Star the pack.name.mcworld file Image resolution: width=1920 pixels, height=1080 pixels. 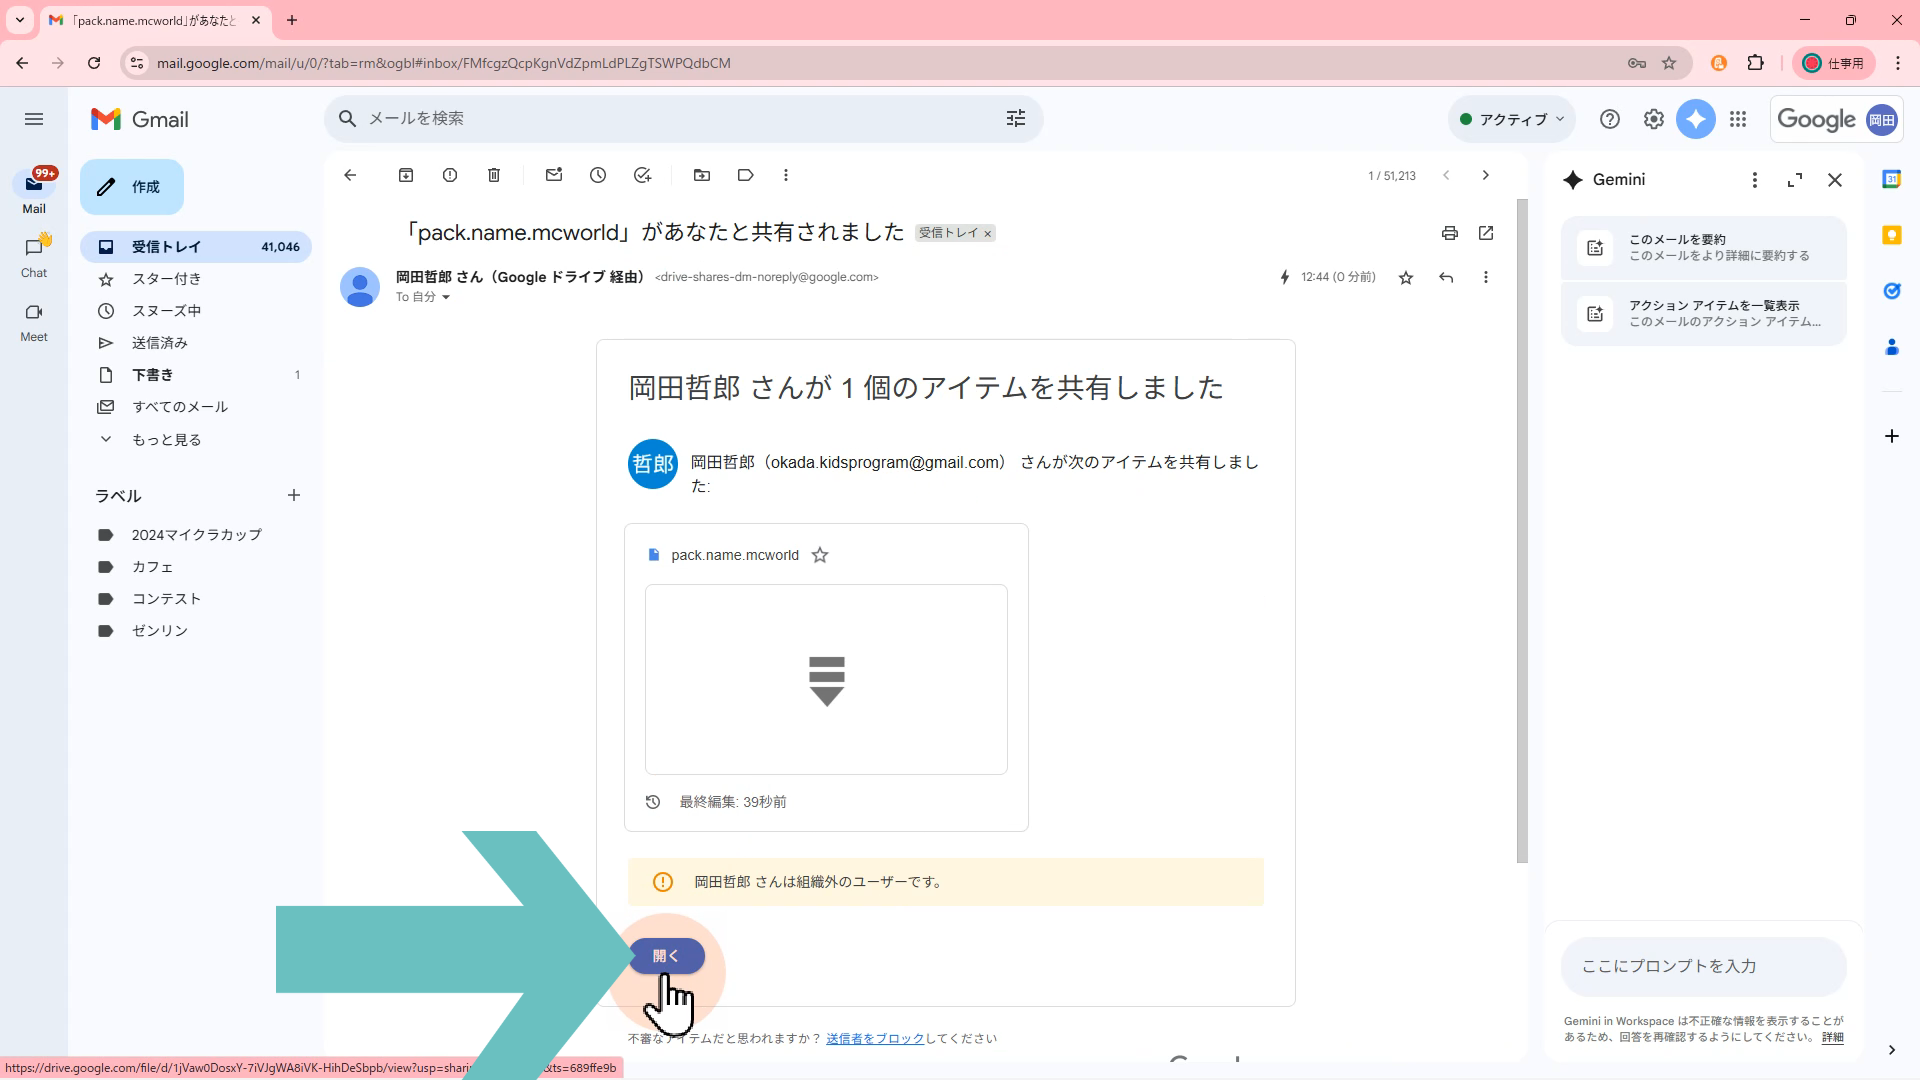click(x=820, y=555)
